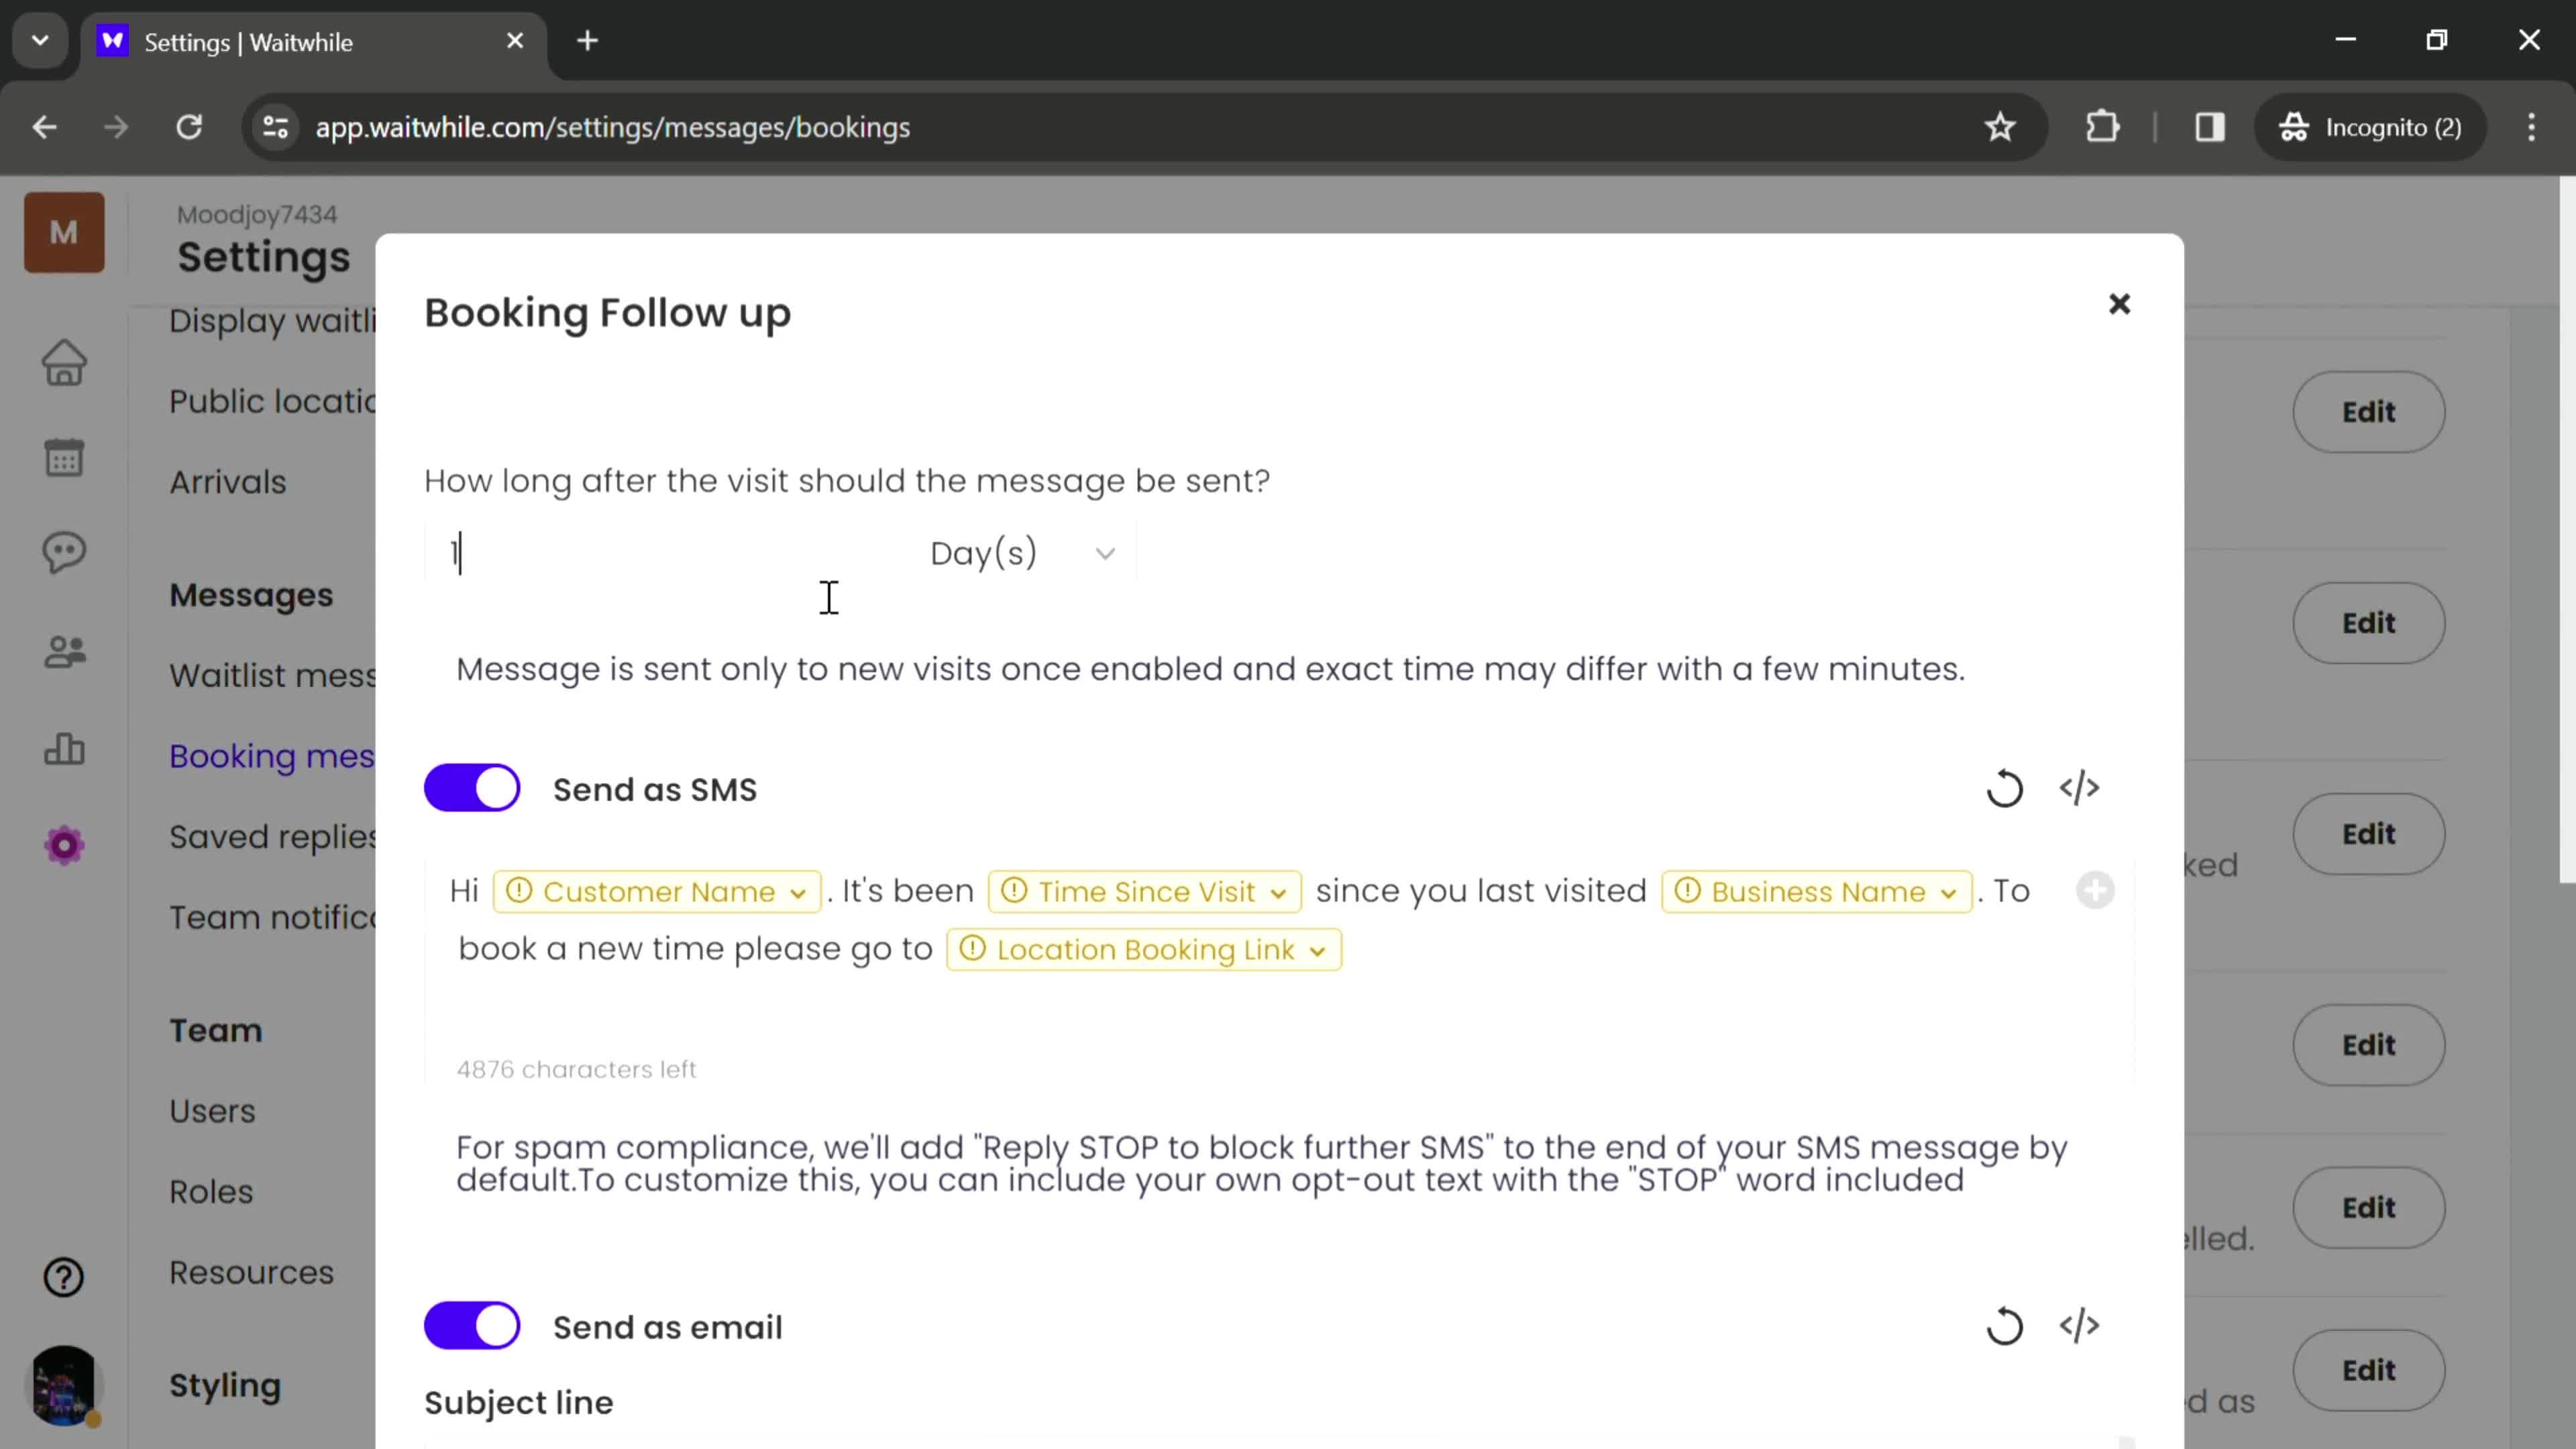Image resolution: width=2576 pixels, height=1449 pixels.
Task: Open the Home icon in sidebar
Action: coord(64,362)
